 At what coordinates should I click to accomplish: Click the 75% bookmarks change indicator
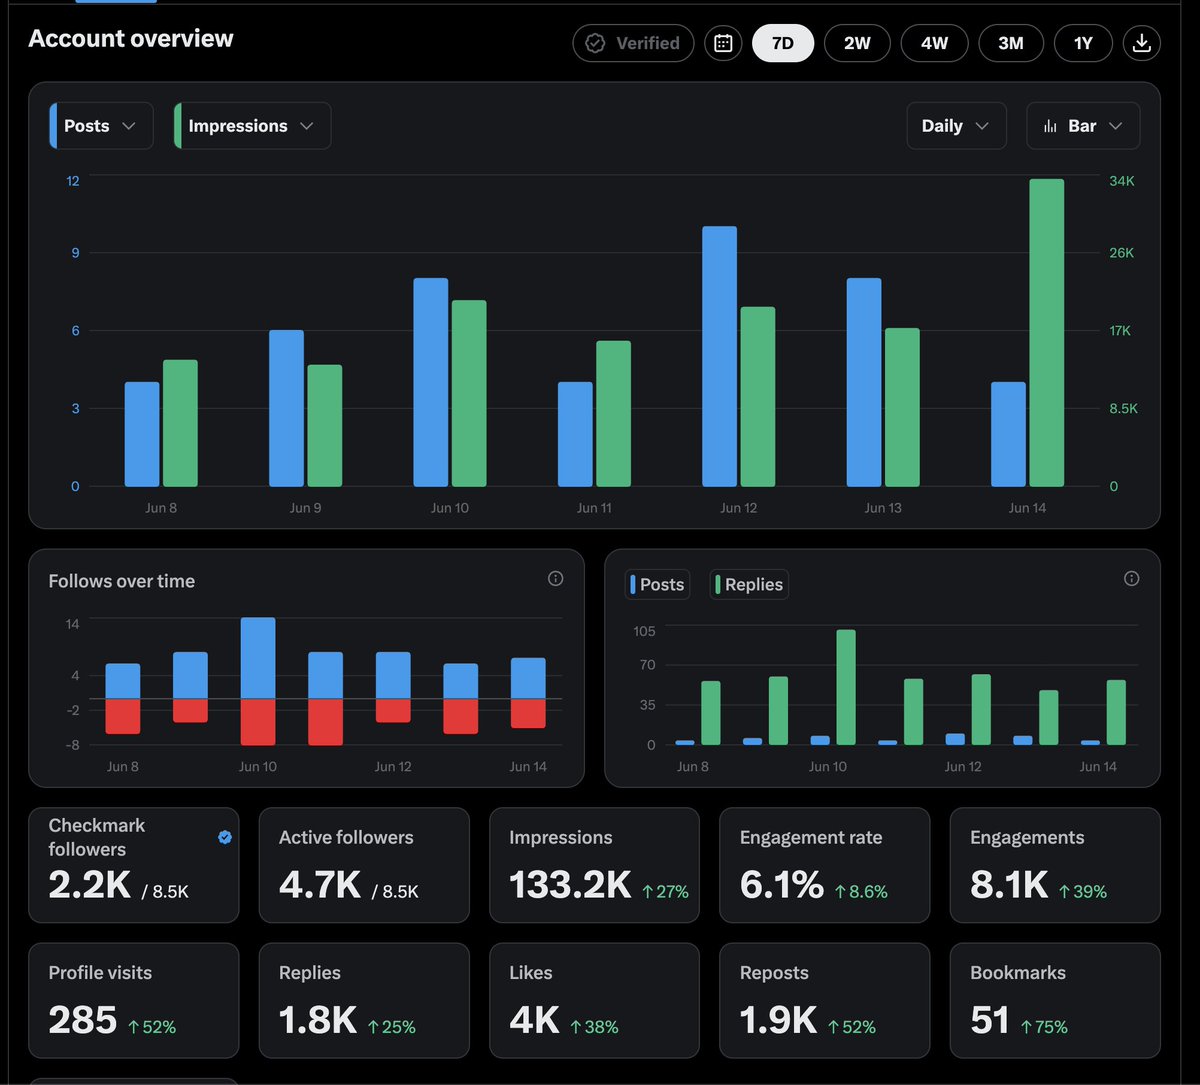pyautogui.click(x=1044, y=1027)
